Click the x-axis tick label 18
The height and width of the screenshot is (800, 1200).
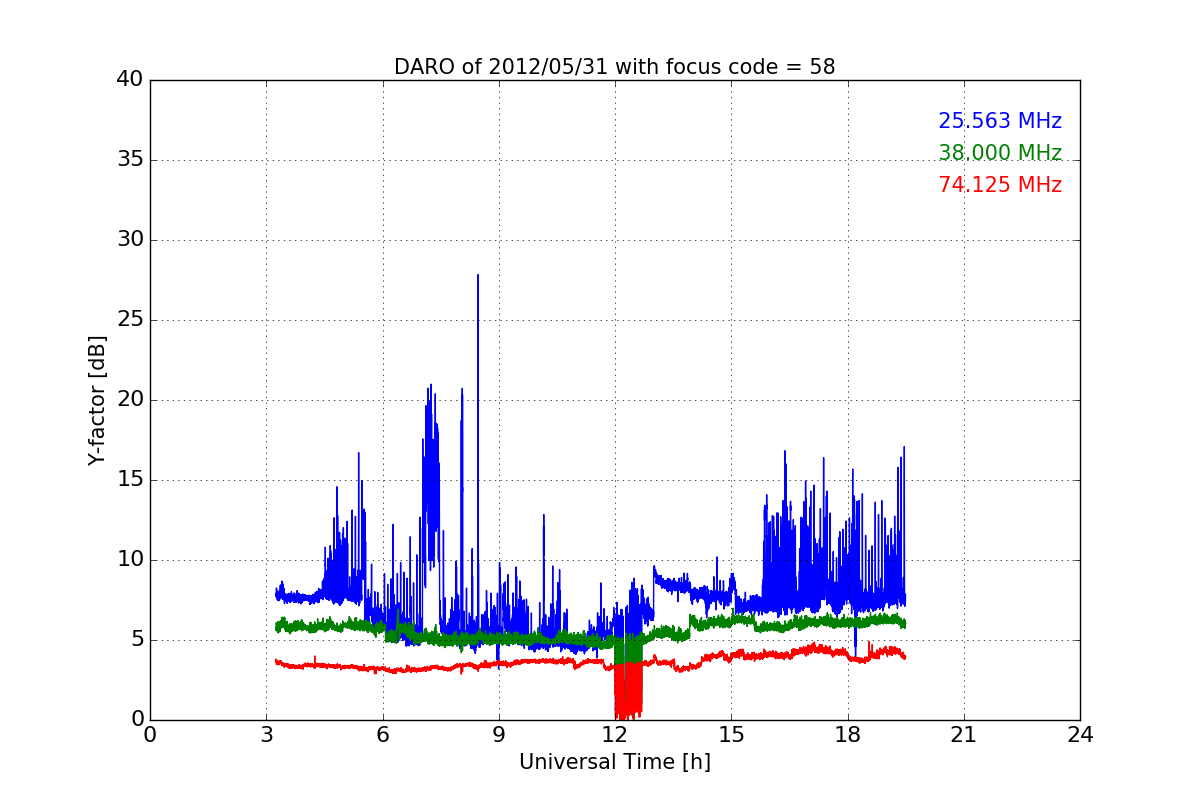coord(847,735)
